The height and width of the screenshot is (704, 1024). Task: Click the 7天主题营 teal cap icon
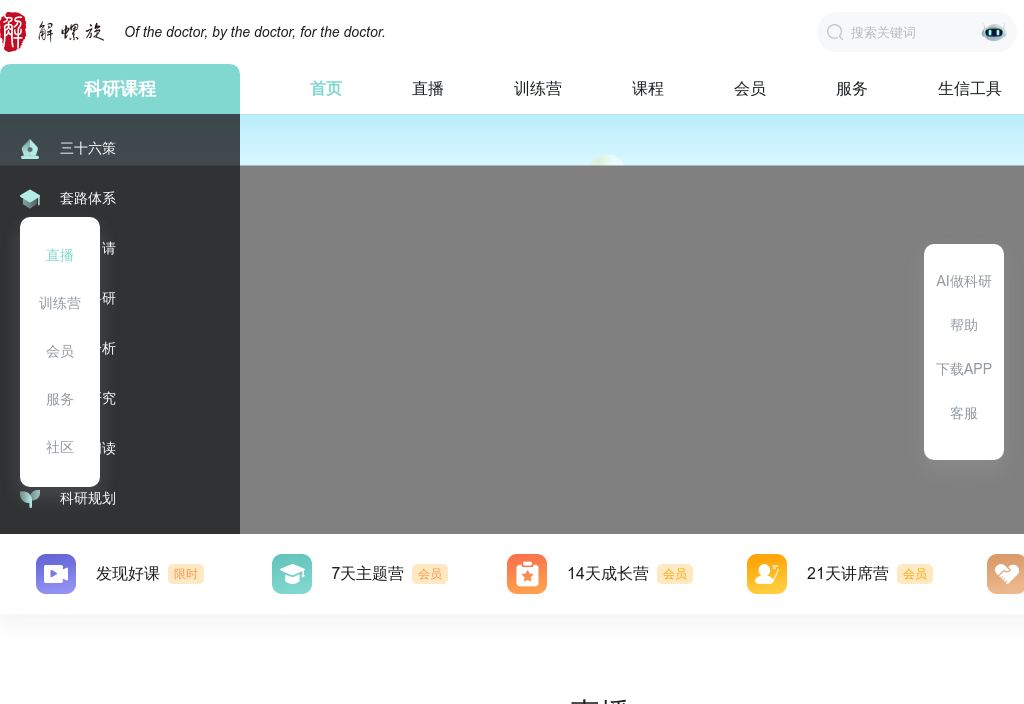[292, 574]
